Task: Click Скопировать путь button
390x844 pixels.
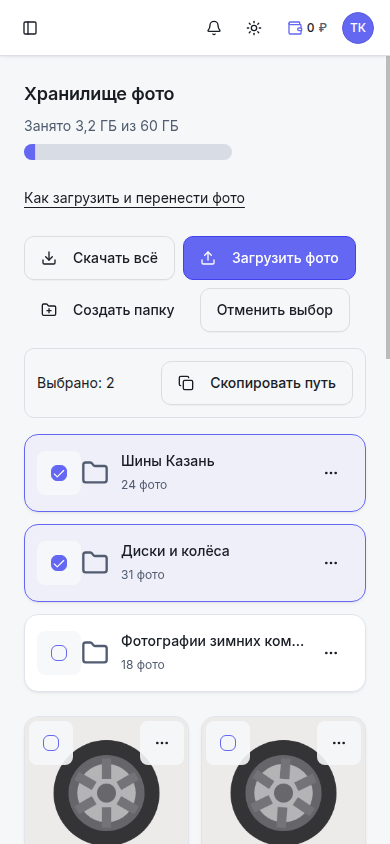Action: click(257, 383)
